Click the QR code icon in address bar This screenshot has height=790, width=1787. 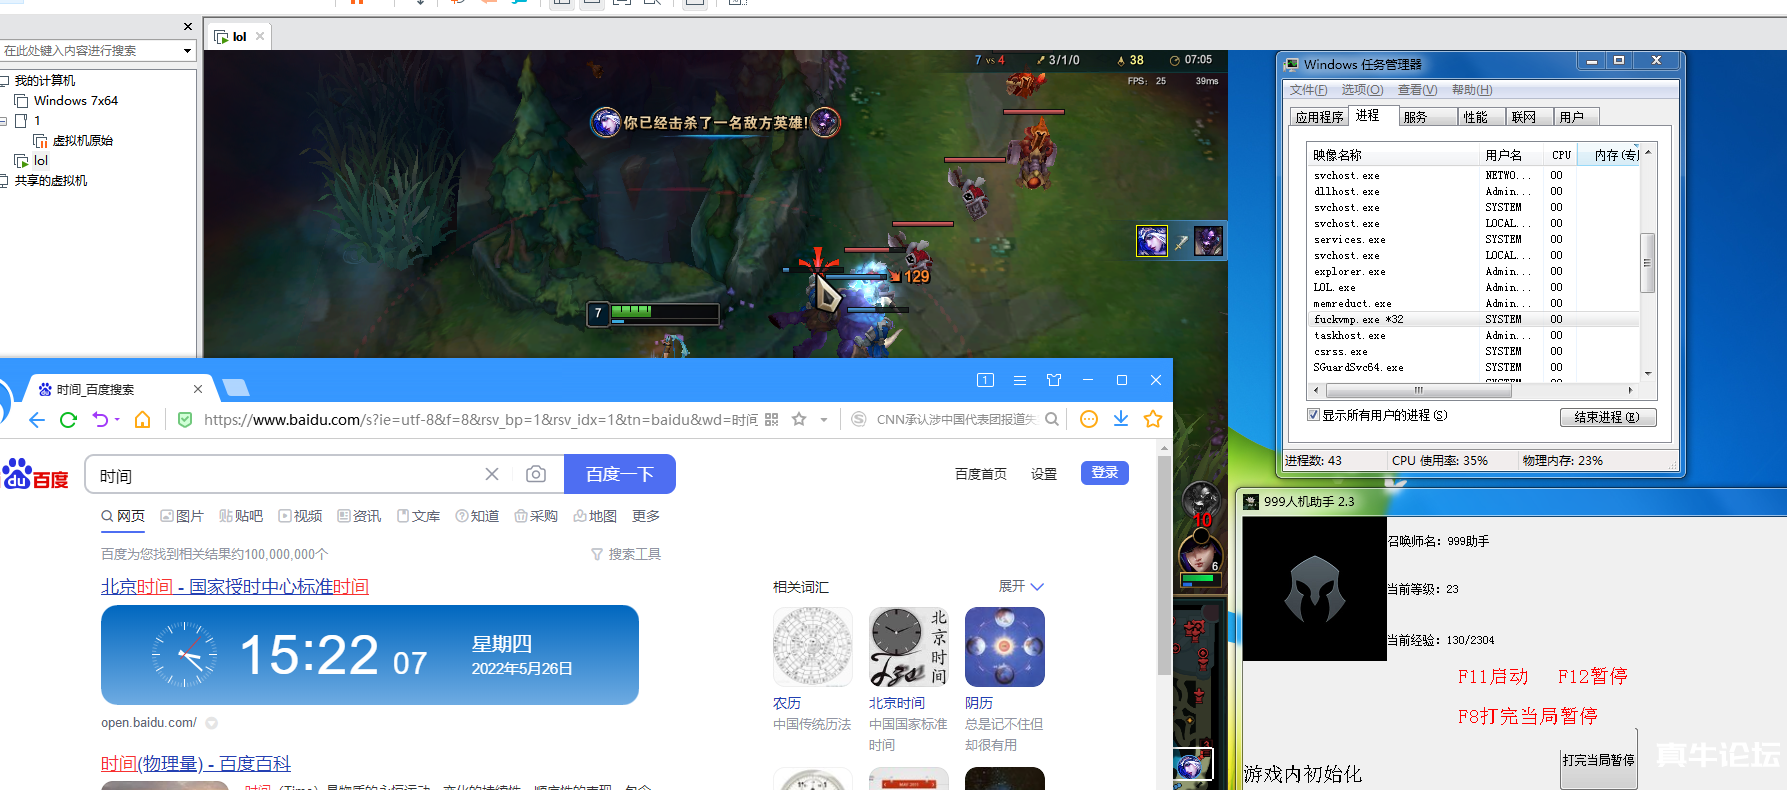(x=771, y=420)
